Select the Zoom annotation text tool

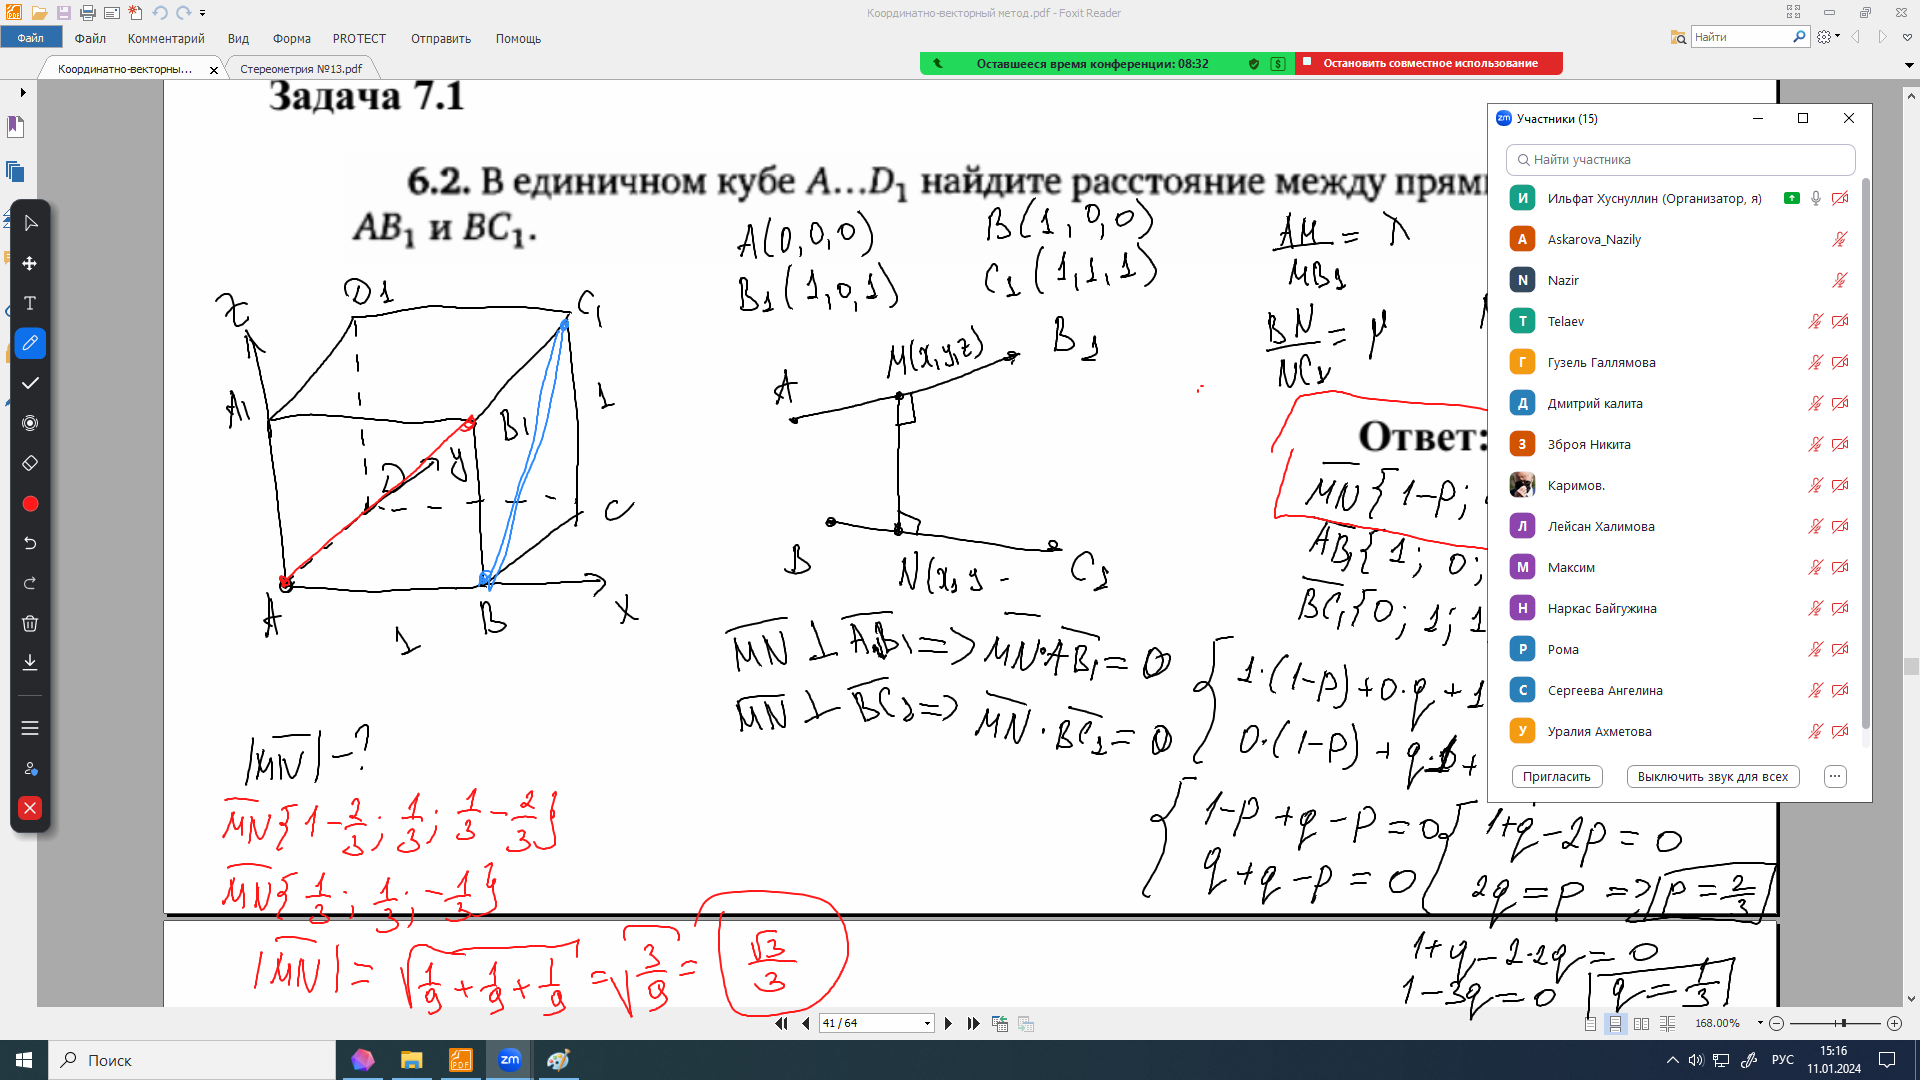(x=30, y=303)
